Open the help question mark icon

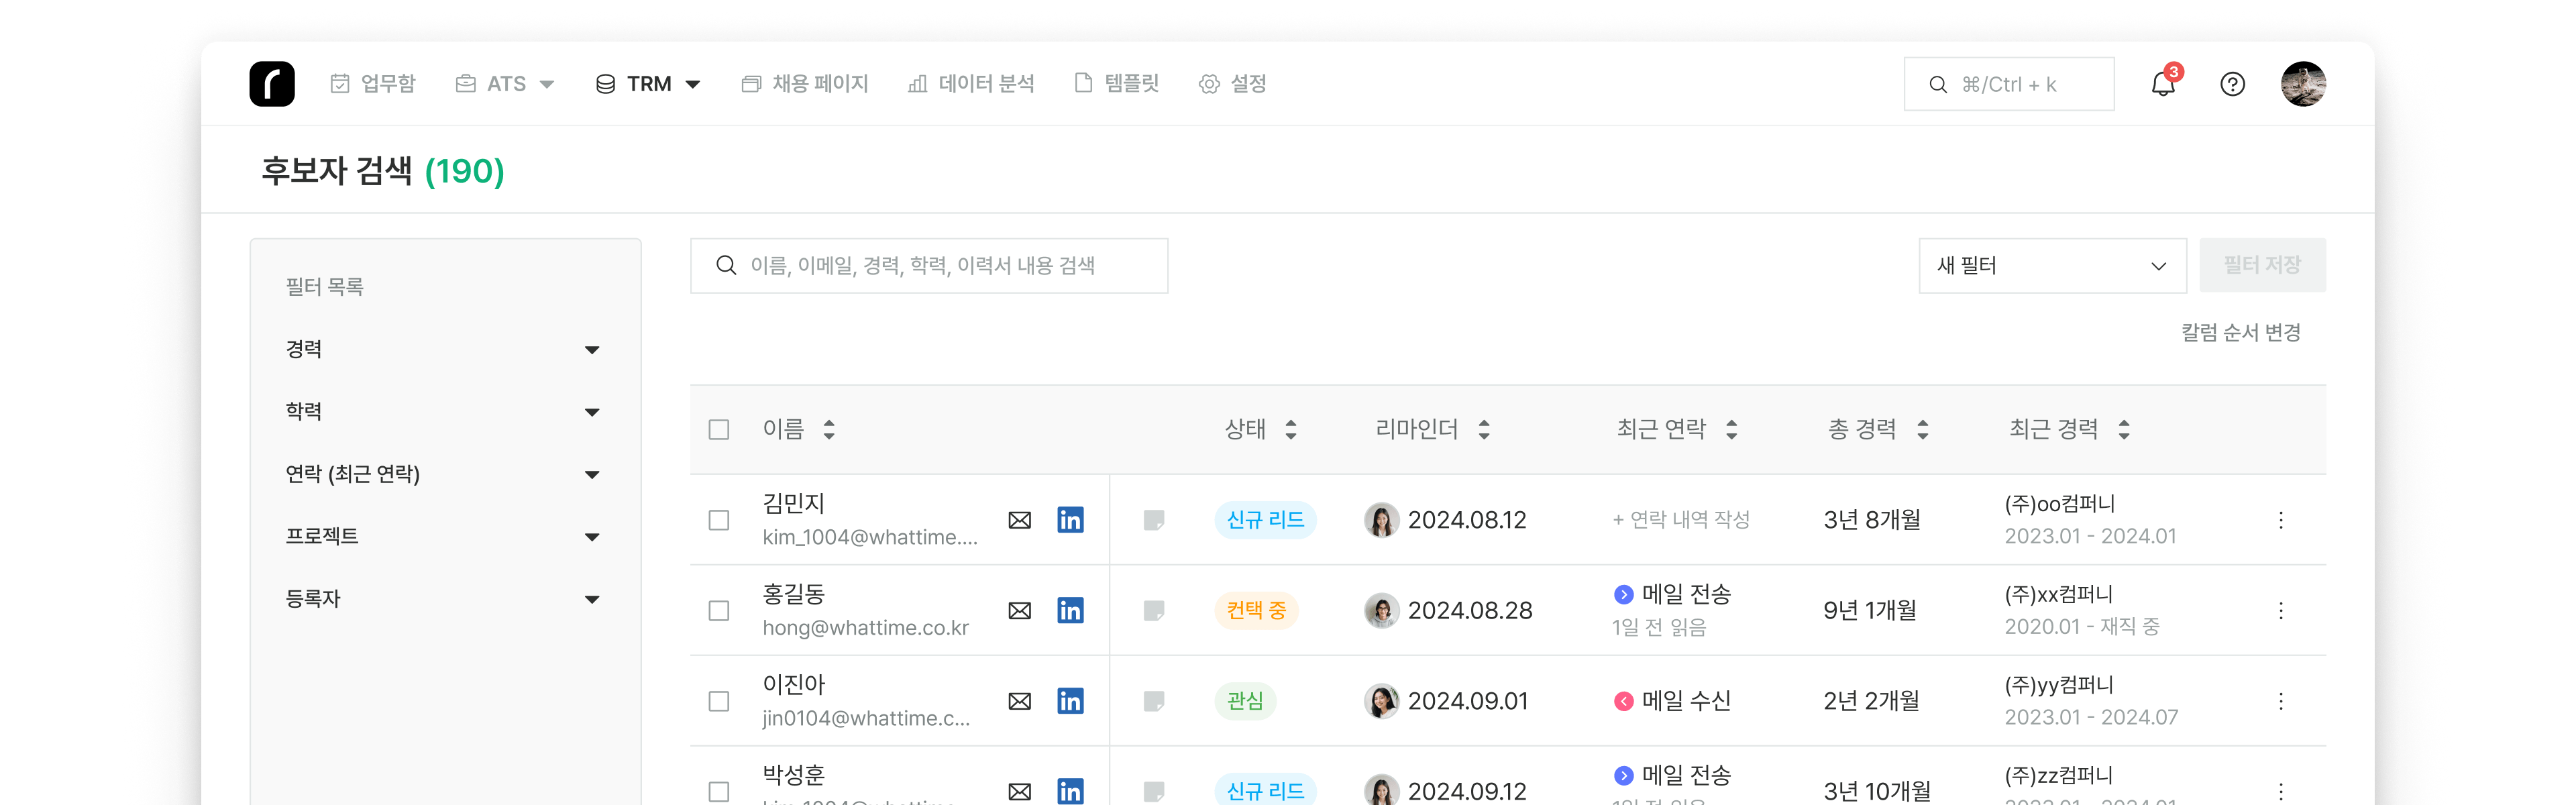tap(2232, 85)
